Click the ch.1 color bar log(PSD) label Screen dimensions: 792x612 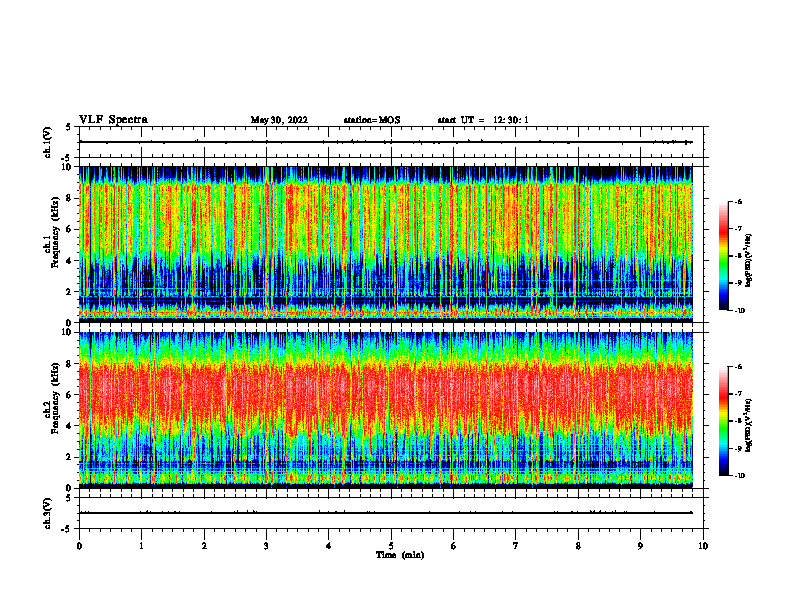[749, 260]
